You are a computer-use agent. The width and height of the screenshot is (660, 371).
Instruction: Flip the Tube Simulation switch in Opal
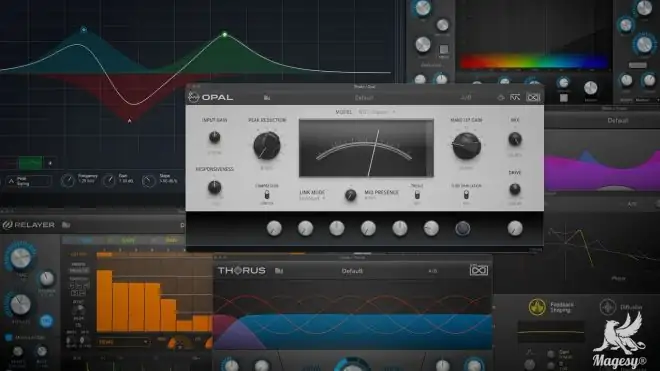pos(466,195)
